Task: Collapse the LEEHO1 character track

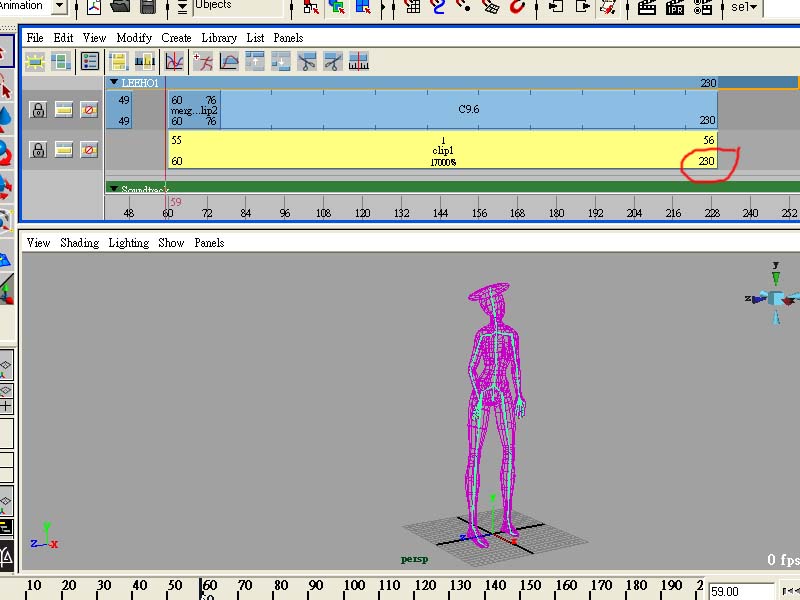Action: 114,82
